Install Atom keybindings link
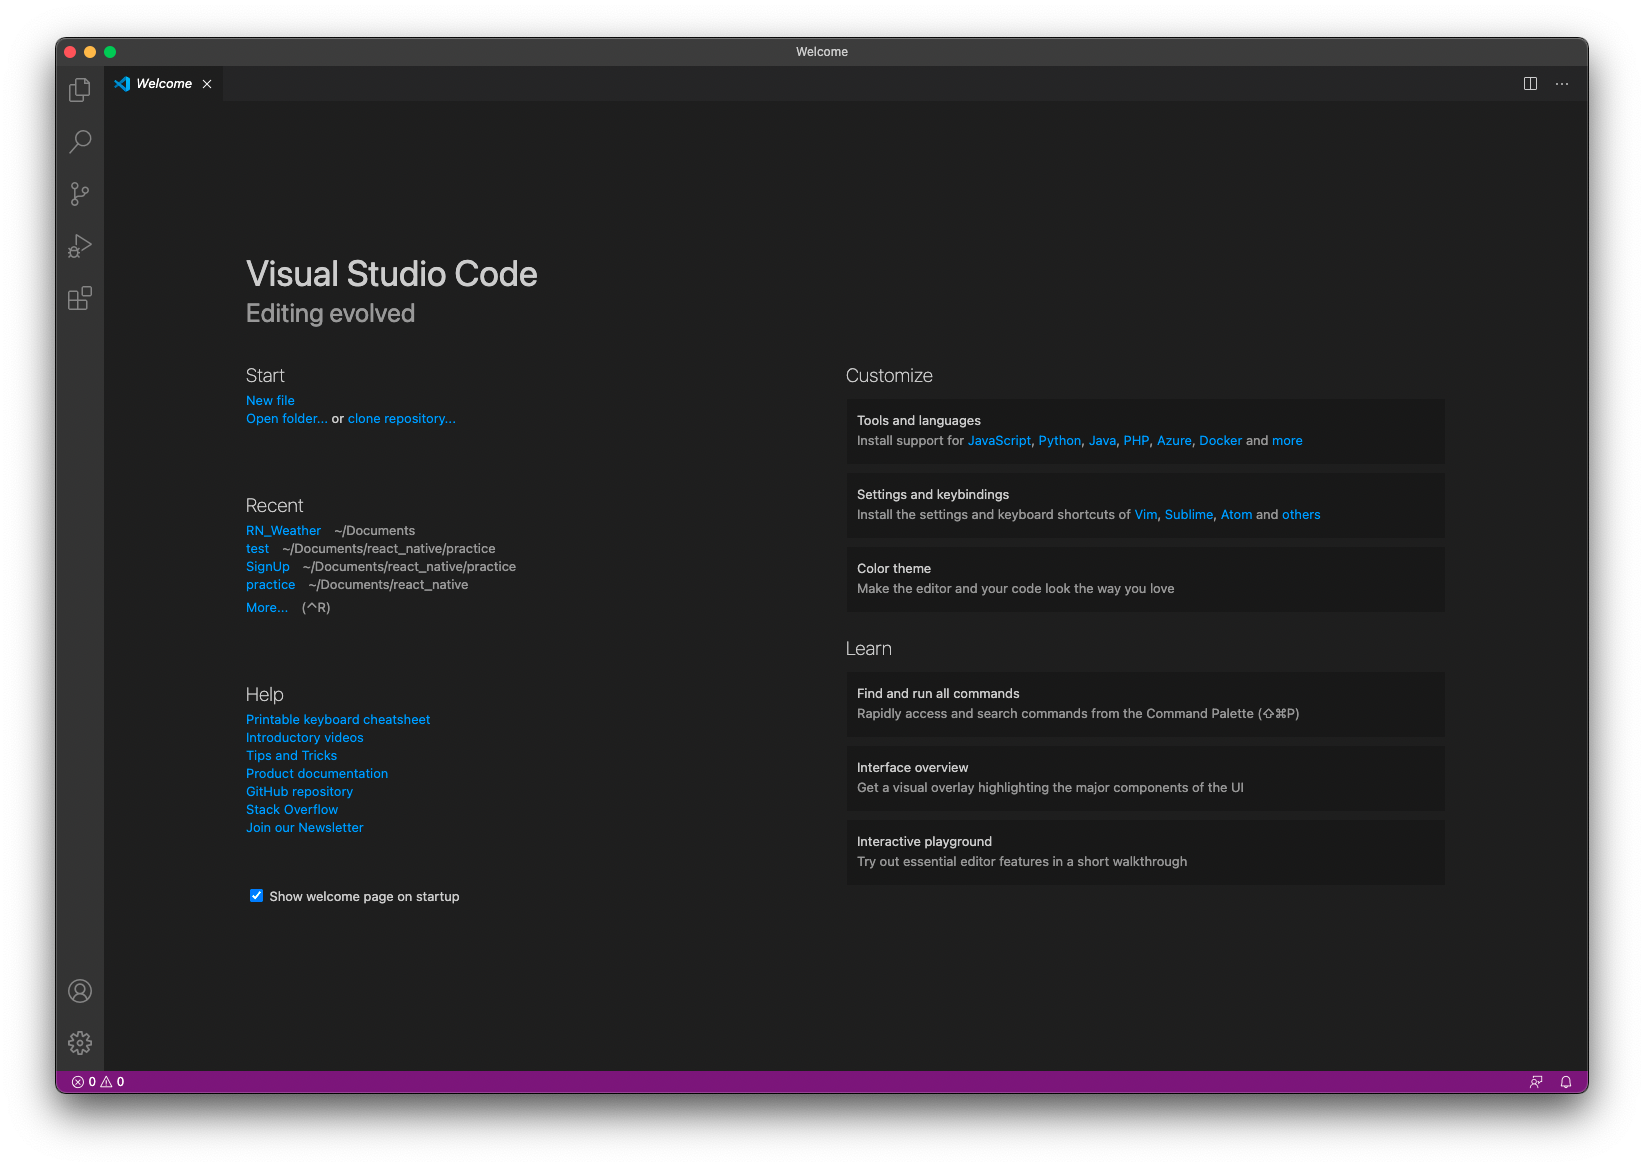1644x1167 pixels. (1236, 515)
